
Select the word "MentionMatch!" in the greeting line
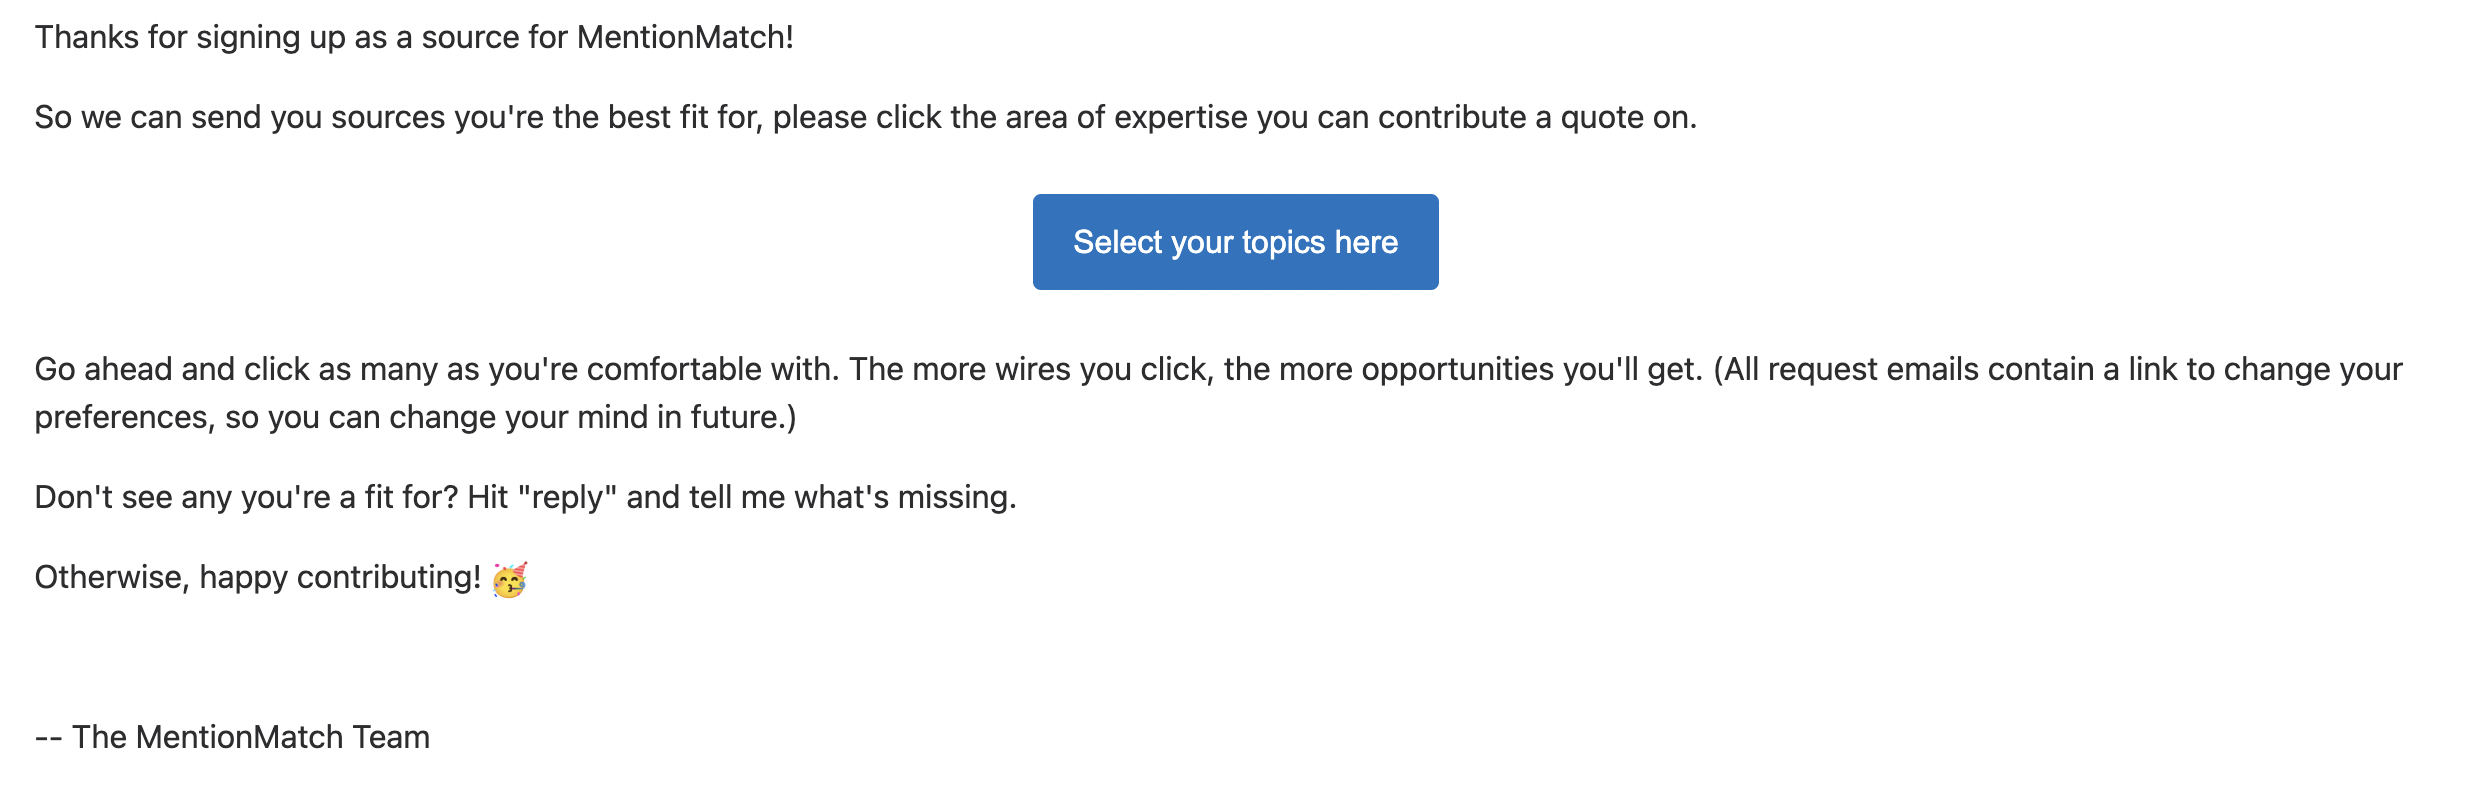[685, 38]
